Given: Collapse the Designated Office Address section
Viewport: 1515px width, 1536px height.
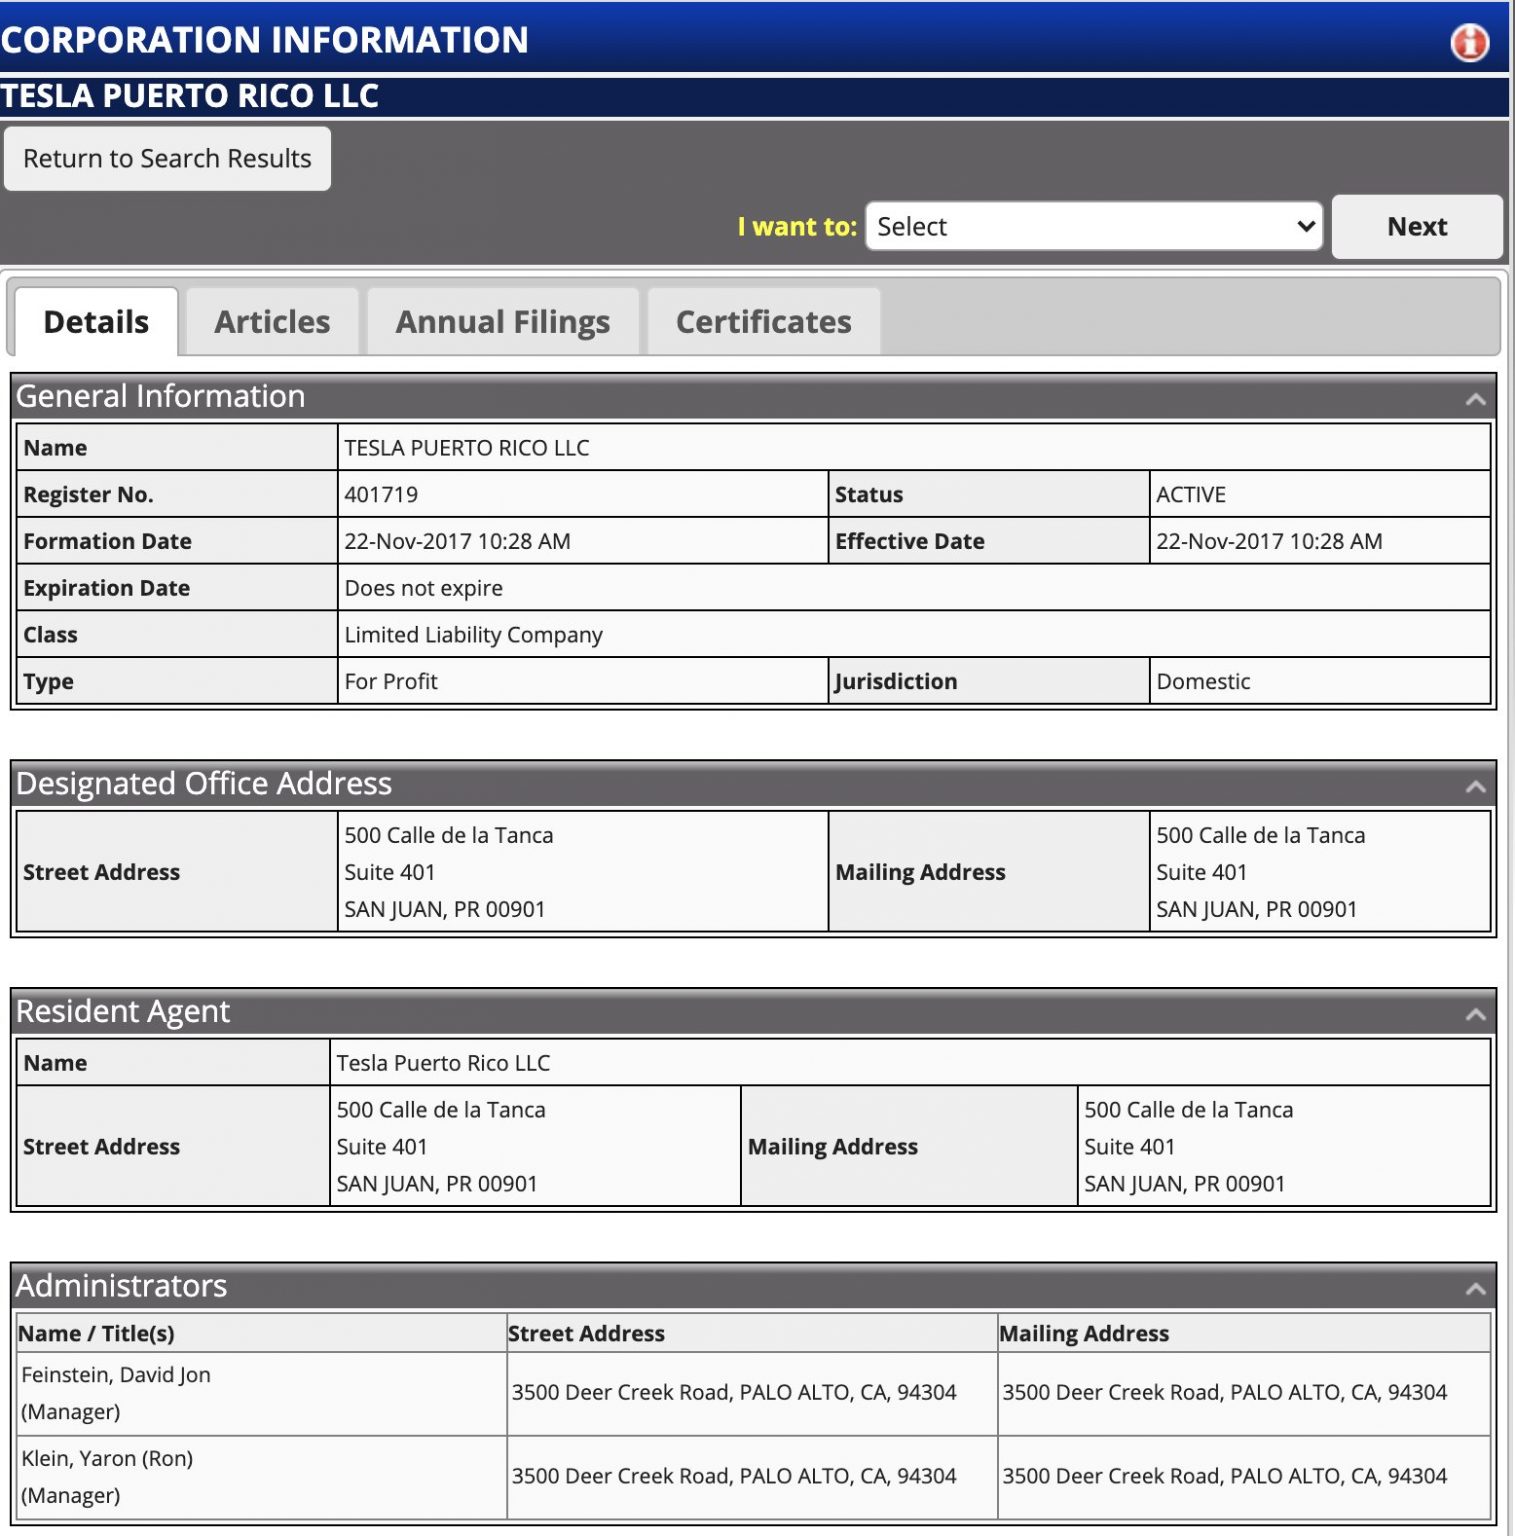Looking at the screenshot, I should [x=1475, y=786].
